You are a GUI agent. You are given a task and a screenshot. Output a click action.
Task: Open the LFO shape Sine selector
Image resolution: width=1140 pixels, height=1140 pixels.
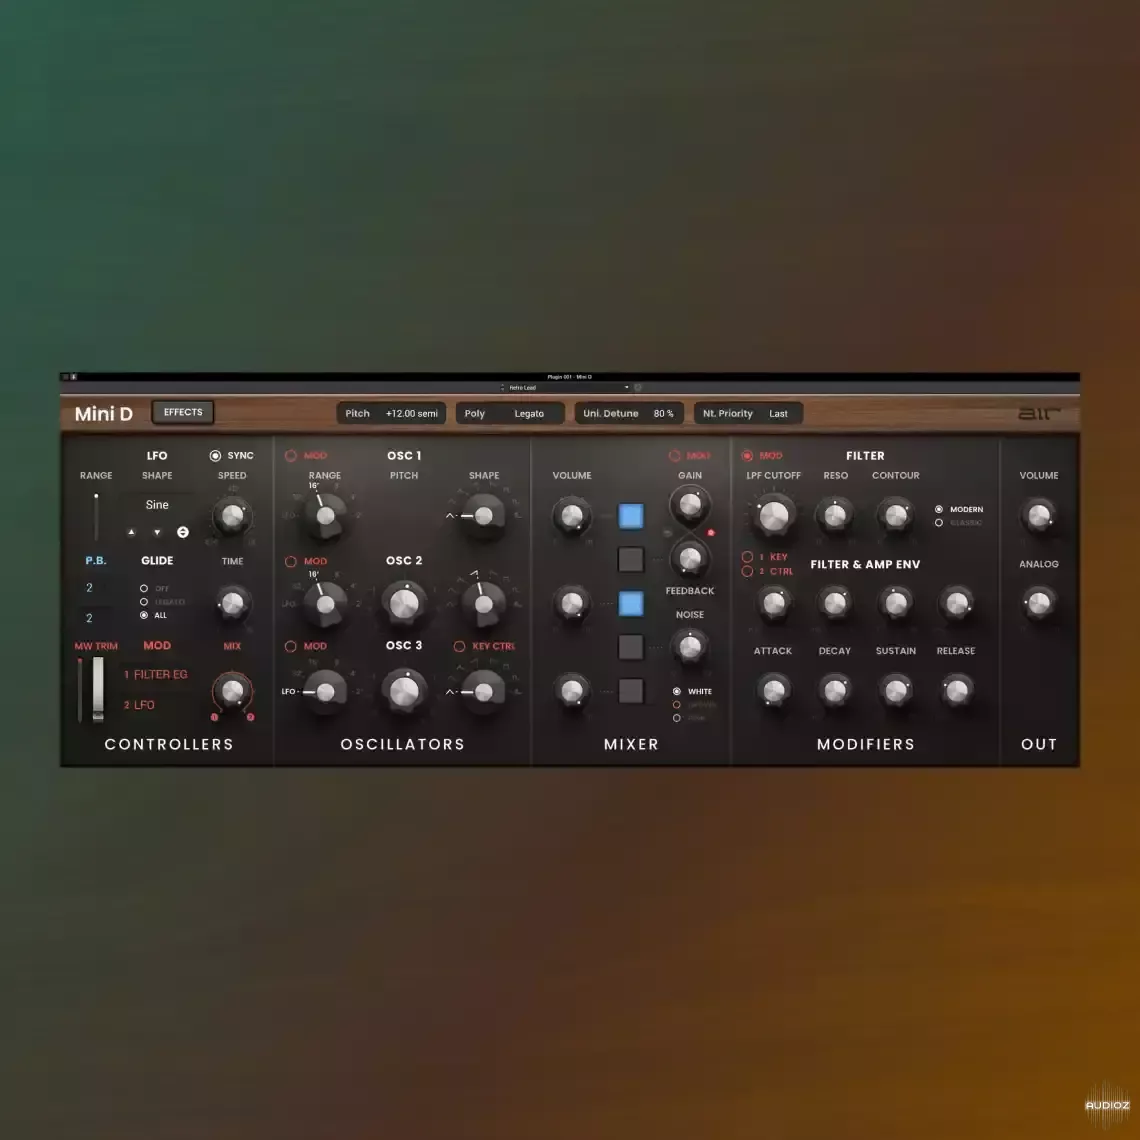tap(157, 505)
